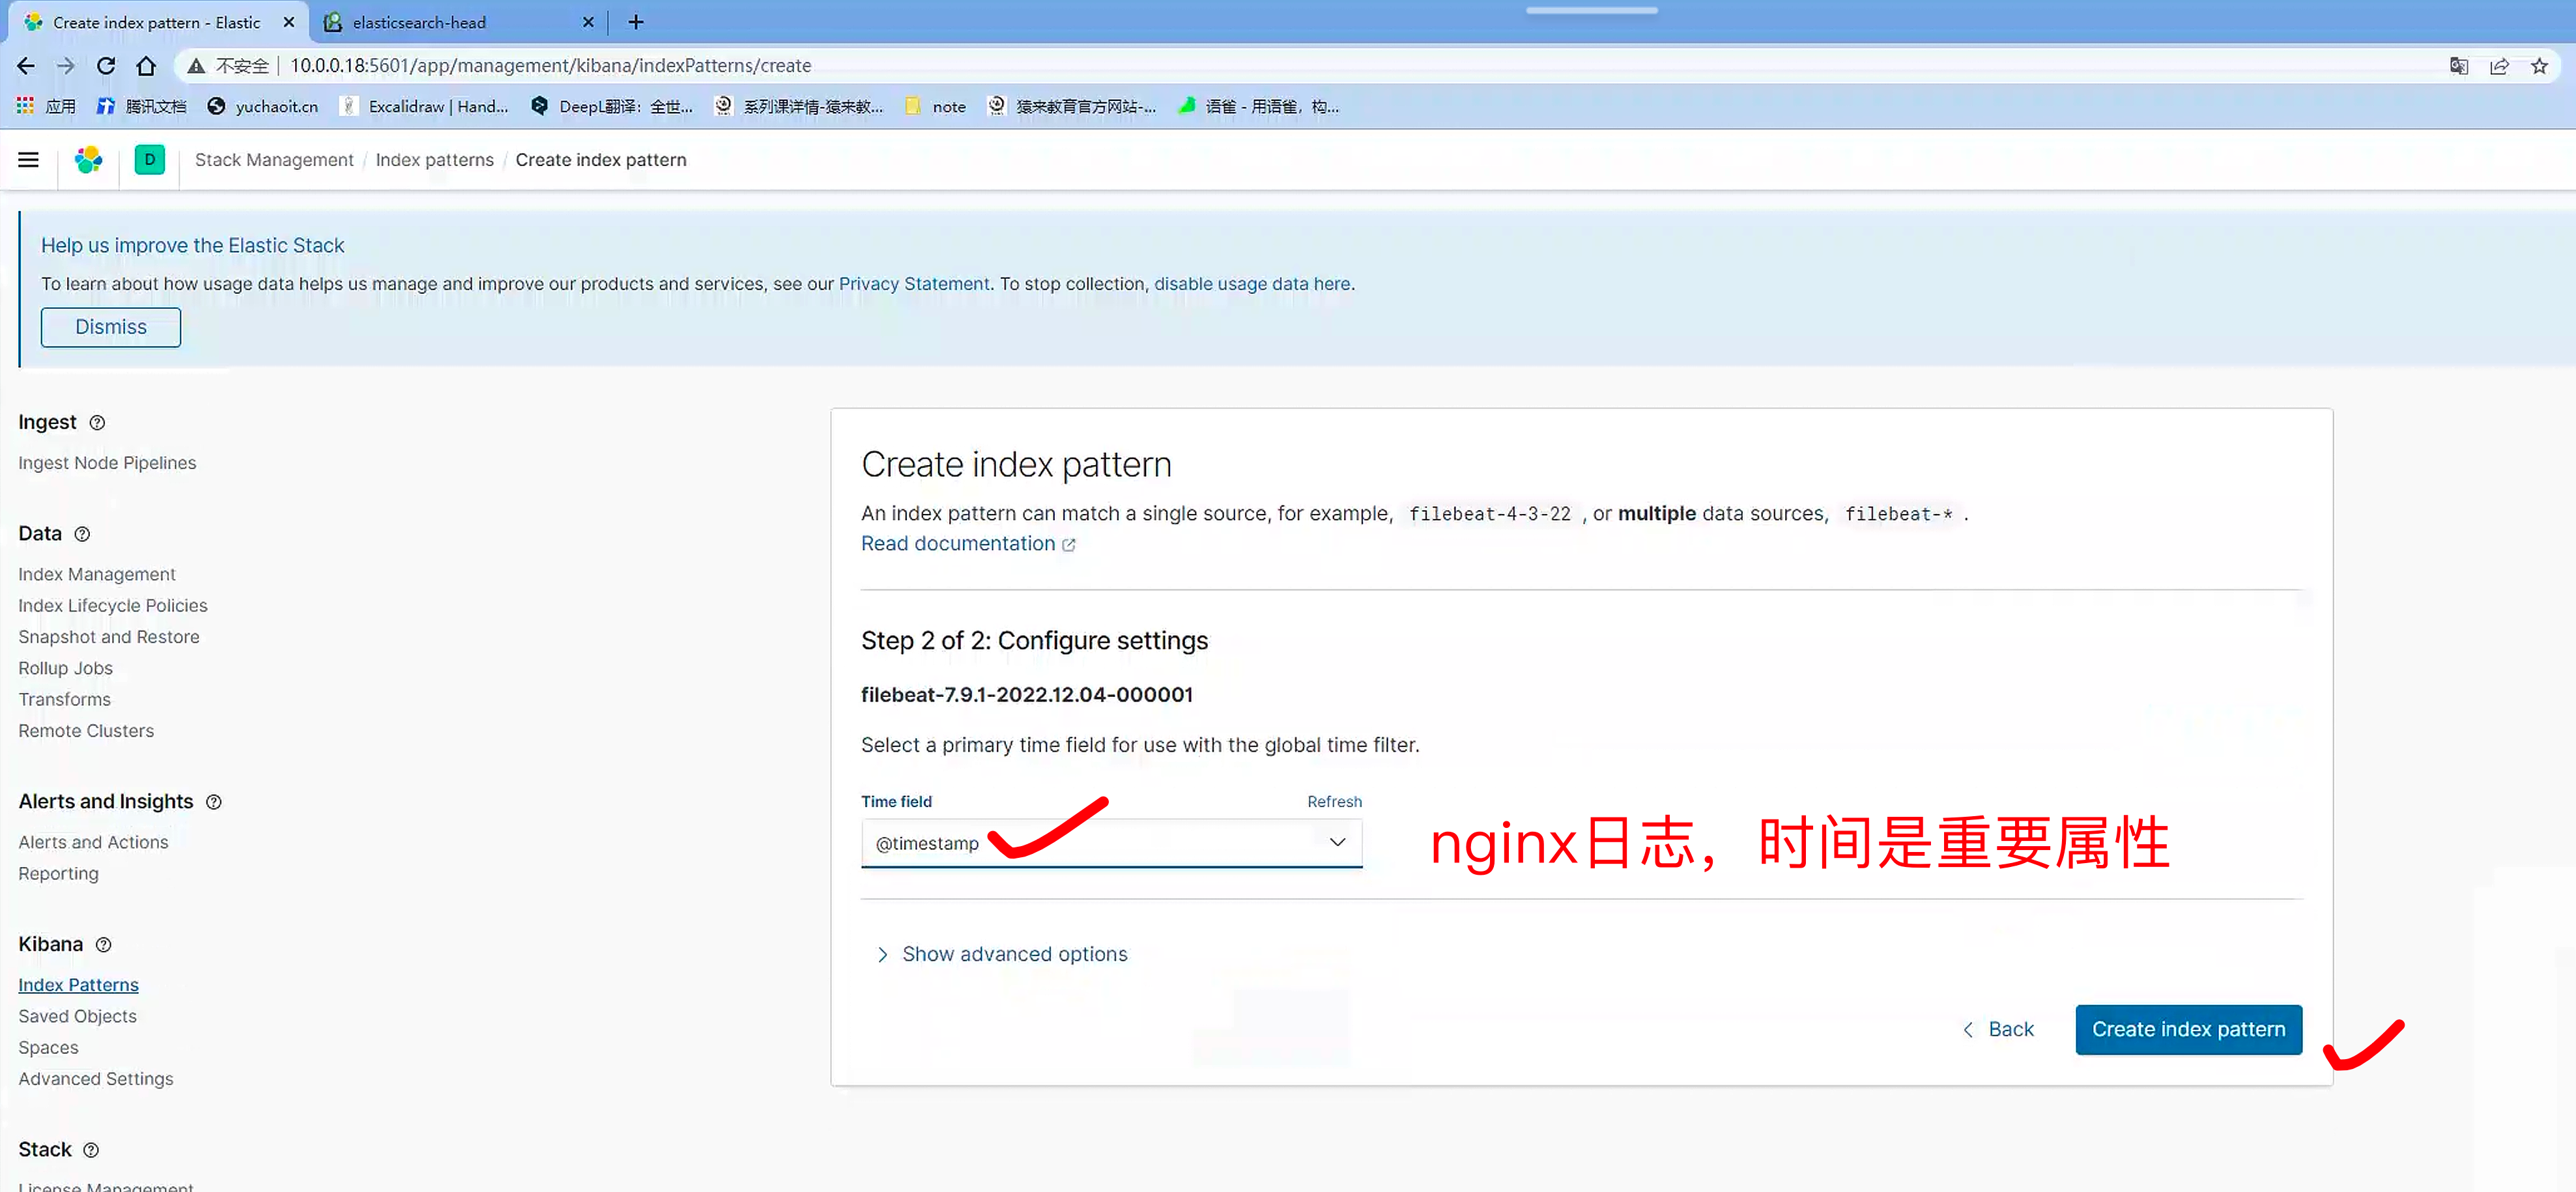Bookmark this page with star icon
Screen dimensions: 2576x1192
2539,66
